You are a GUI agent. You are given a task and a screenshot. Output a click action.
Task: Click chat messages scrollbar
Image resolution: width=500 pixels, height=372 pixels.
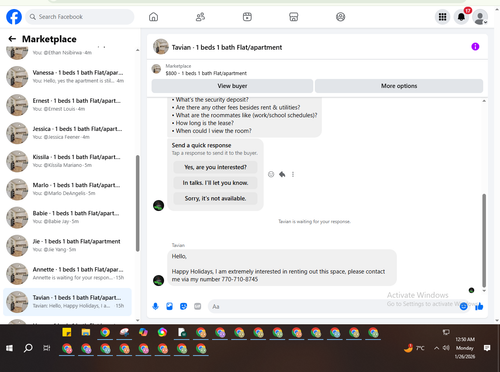[484, 240]
